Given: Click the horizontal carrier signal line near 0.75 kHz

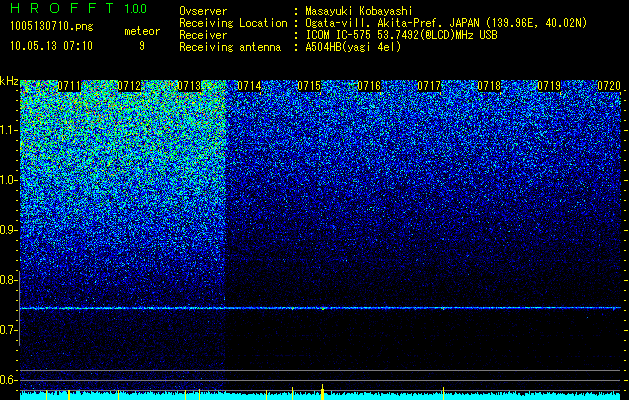Looking at the screenshot, I should tap(321, 308).
